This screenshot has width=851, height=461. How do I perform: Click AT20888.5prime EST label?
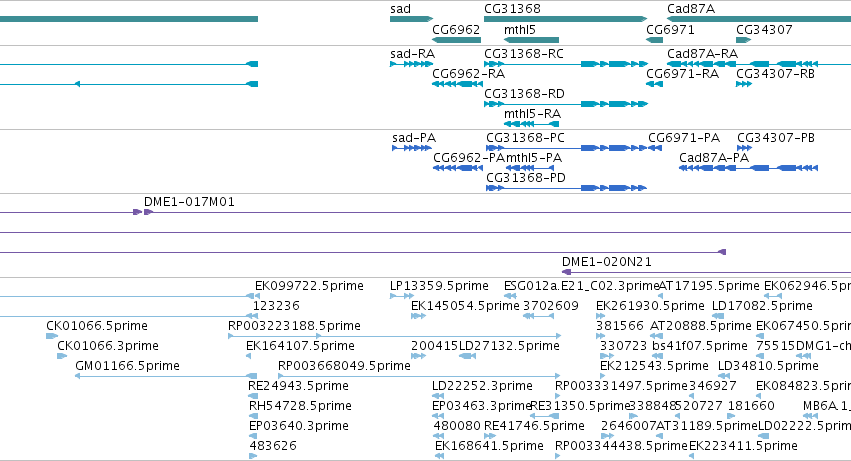point(701,326)
